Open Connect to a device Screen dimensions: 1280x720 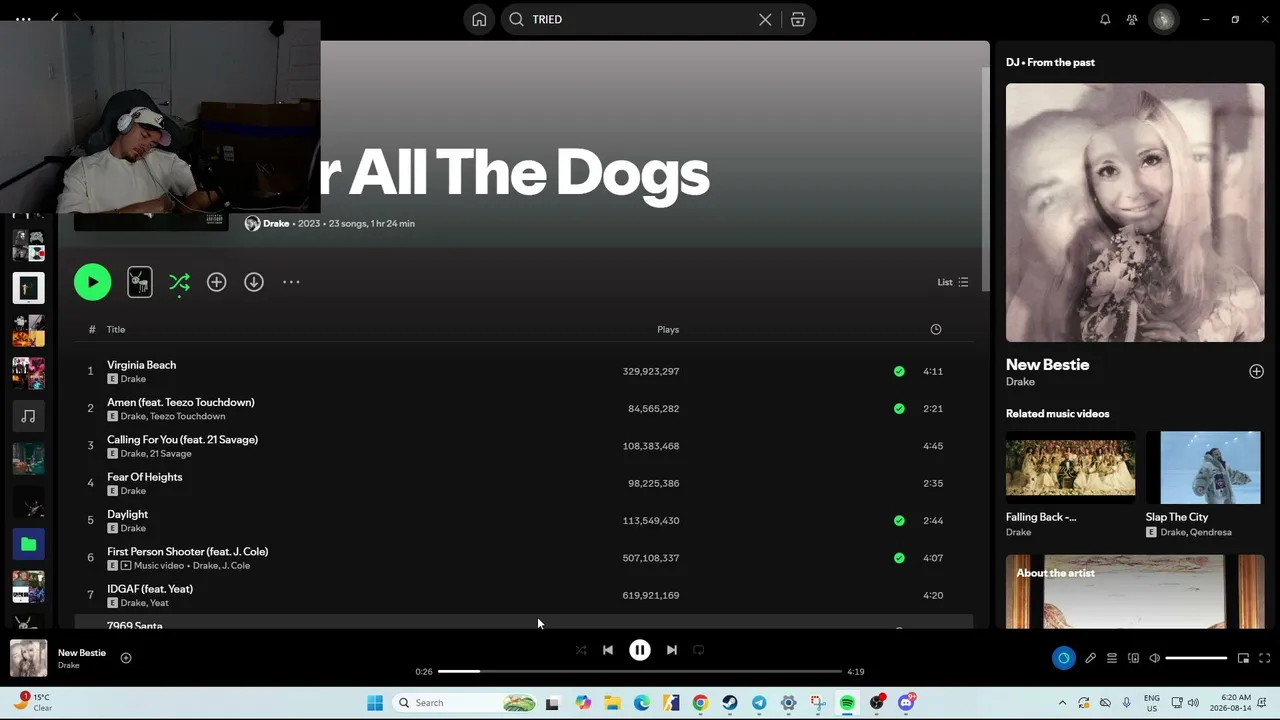(x=1133, y=658)
